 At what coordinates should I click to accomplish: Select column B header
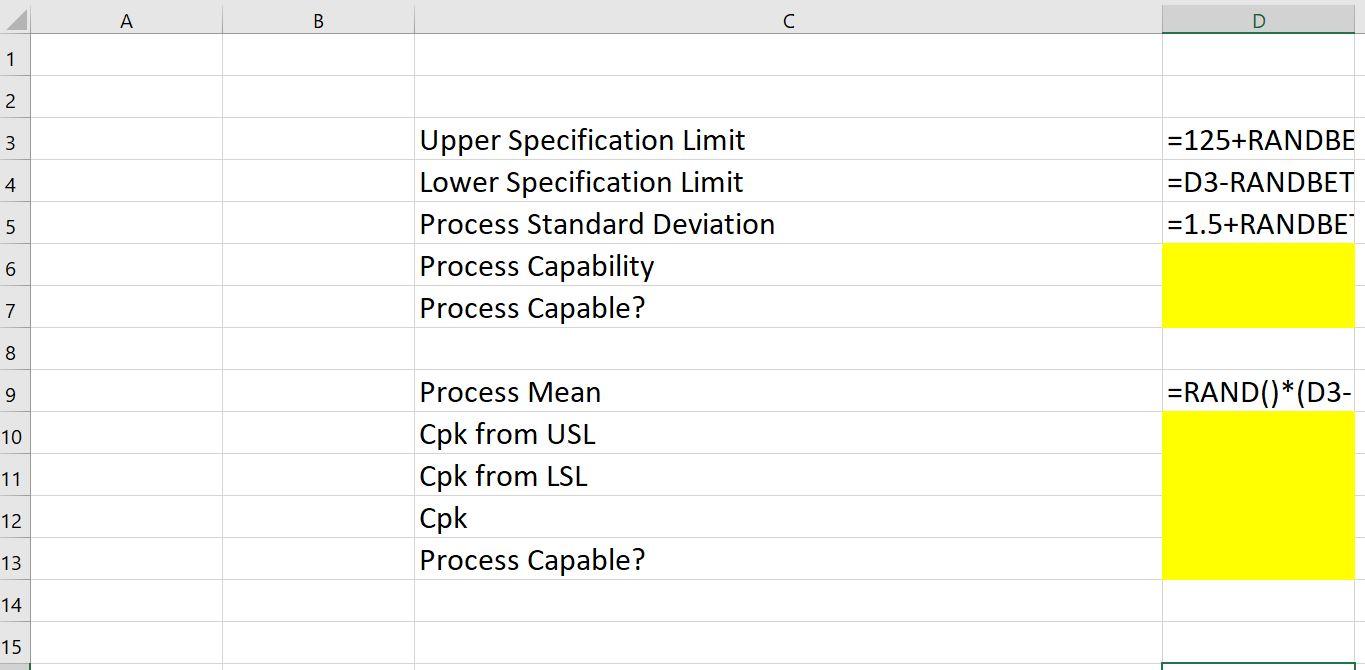pyautogui.click(x=318, y=19)
